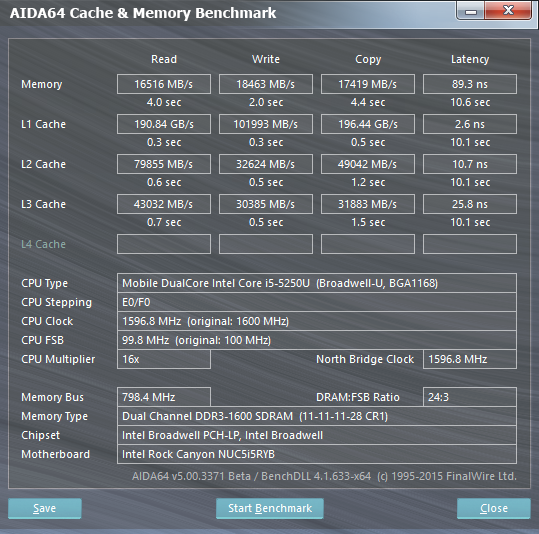Click L1 Cache Read 190.84 GB/s

click(x=164, y=124)
